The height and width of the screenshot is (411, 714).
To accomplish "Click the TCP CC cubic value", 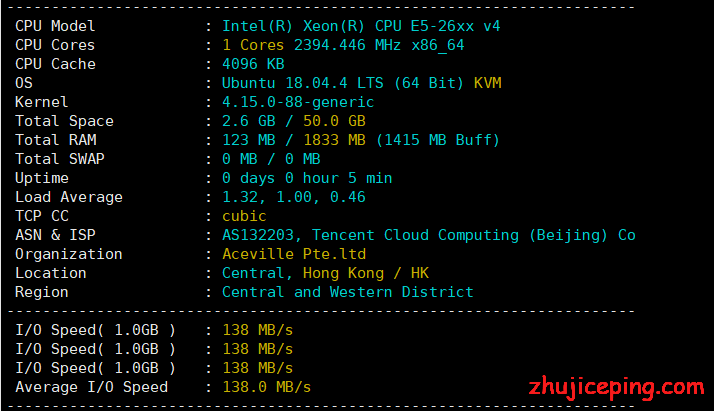I will tap(244, 216).
